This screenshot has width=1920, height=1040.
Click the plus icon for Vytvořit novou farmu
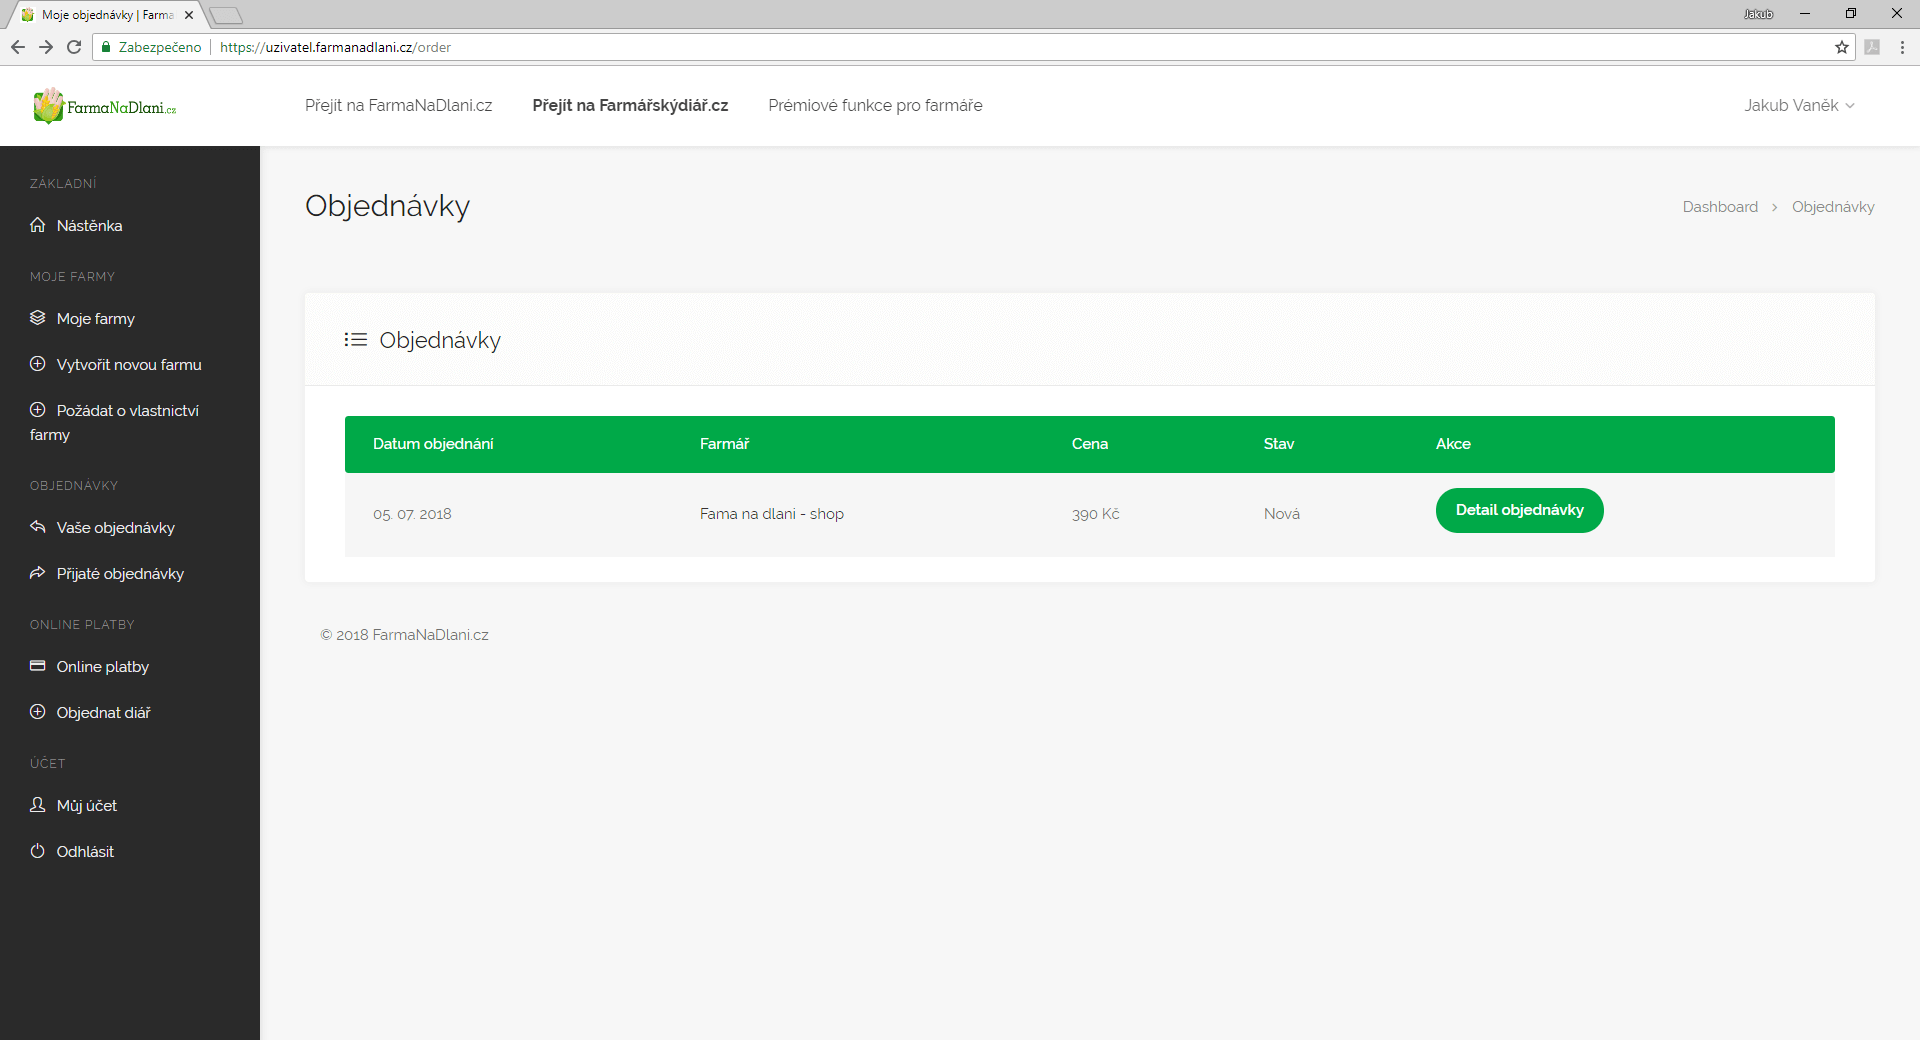point(38,364)
